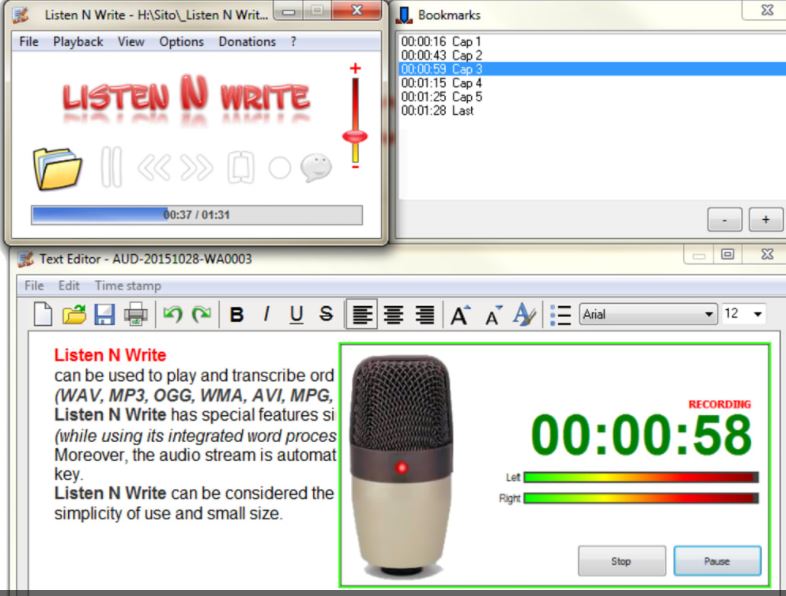Open the Options menu
Viewport: 786px width, 596px height.
tap(181, 42)
